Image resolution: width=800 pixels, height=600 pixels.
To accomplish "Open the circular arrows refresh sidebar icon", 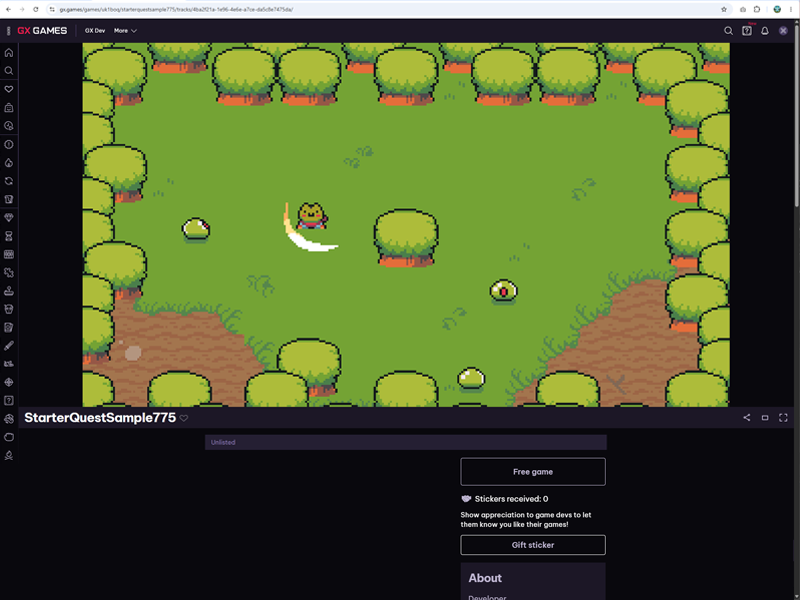I will coord(9,181).
